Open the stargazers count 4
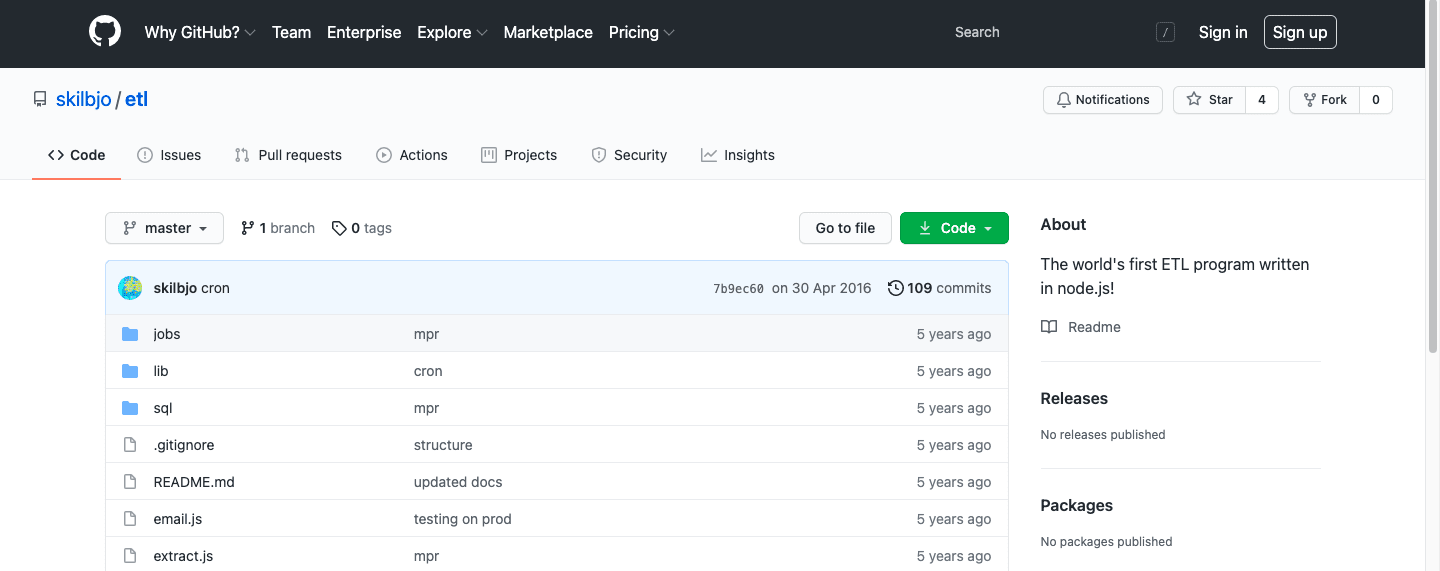Image resolution: width=1440 pixels, height=571 pixels. [1262, 100]
